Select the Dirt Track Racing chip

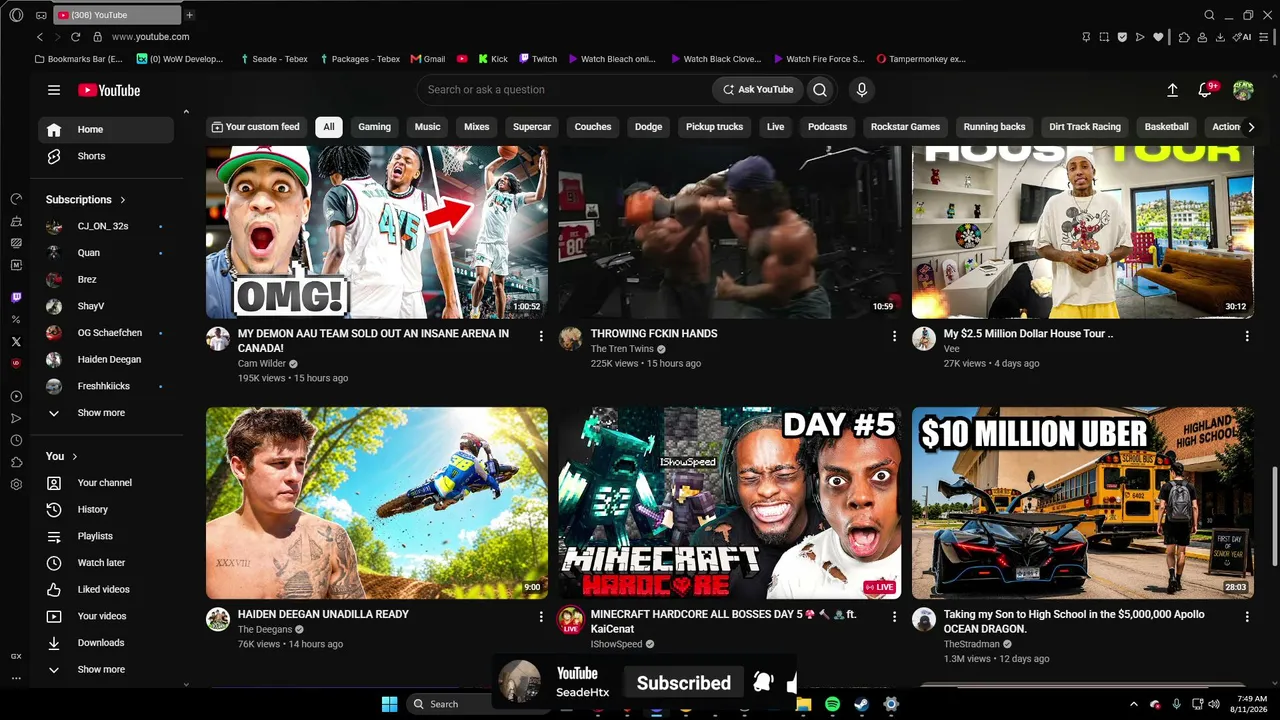pos(1085,127)
